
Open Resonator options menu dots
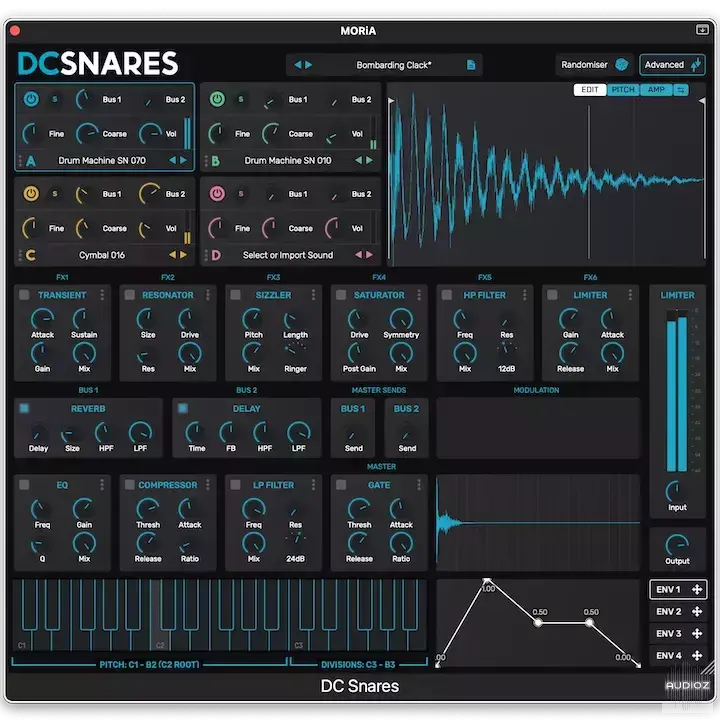point(208,295)
